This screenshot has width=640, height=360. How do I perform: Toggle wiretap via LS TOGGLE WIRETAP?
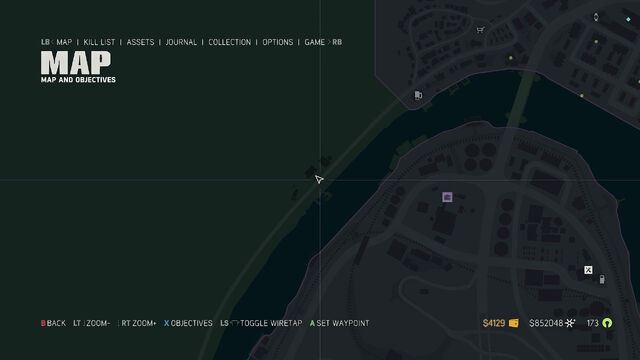pyautogui.click(x=261, y=323)
